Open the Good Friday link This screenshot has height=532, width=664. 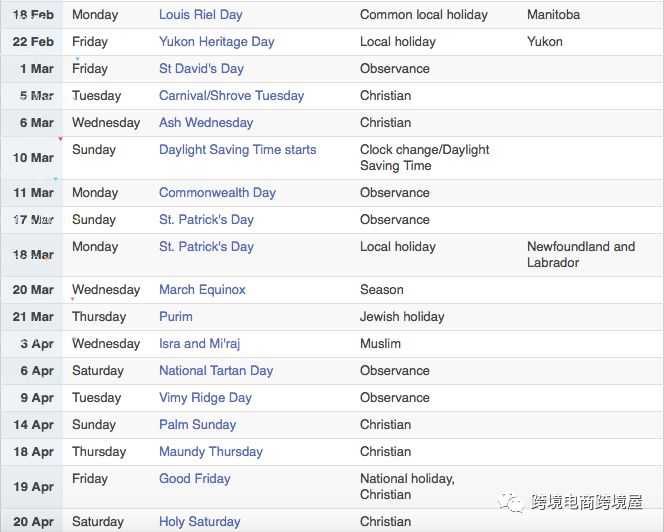(x=195, y=479)
